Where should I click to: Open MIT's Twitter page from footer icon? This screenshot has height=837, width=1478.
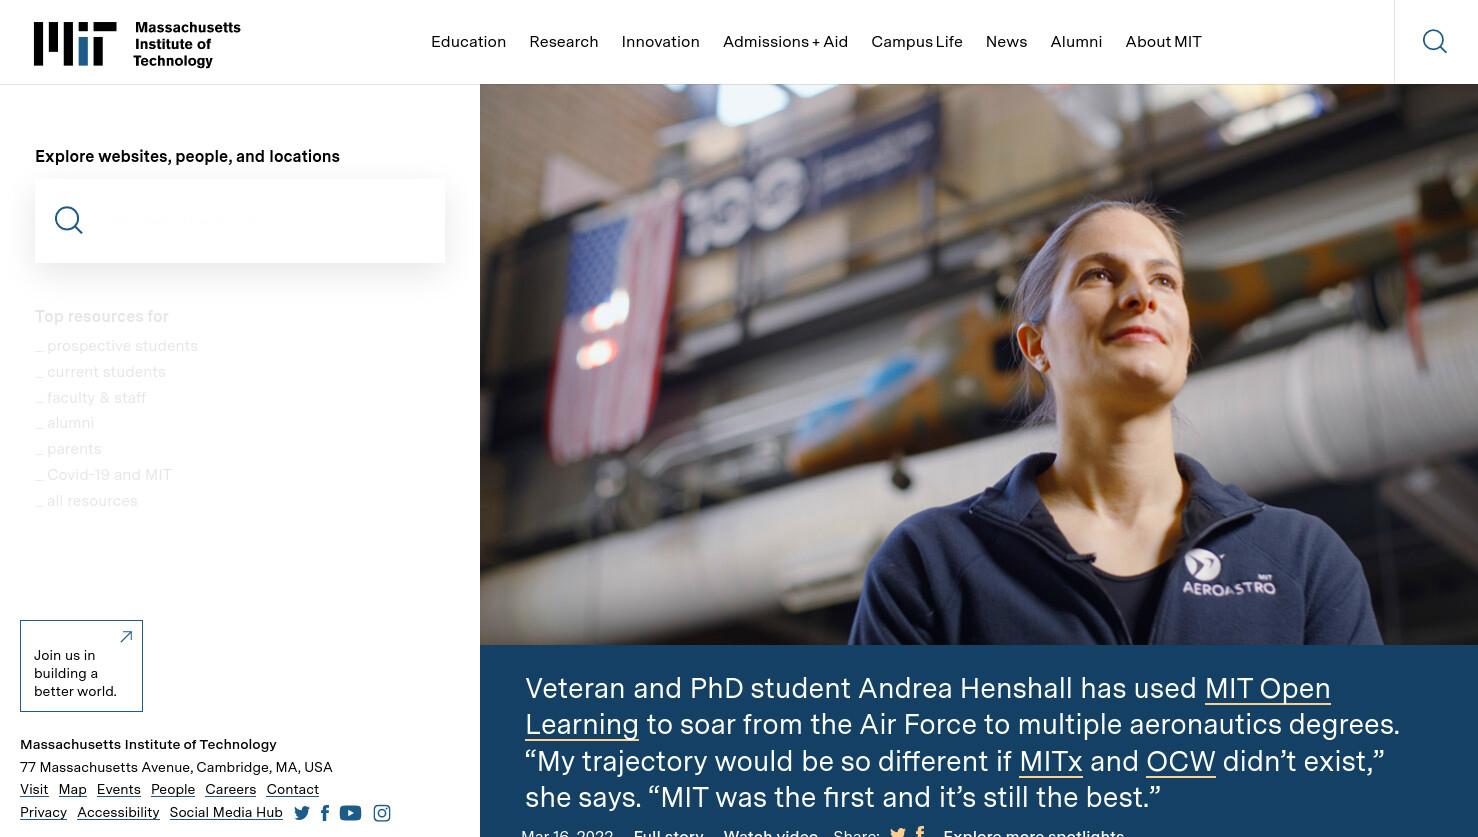(x=302, y=814)
